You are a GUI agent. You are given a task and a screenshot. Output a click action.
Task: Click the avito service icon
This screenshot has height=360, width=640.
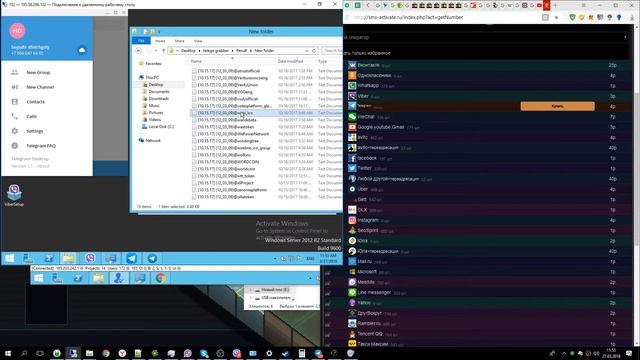pyautogui.click(x=352, y=138)
